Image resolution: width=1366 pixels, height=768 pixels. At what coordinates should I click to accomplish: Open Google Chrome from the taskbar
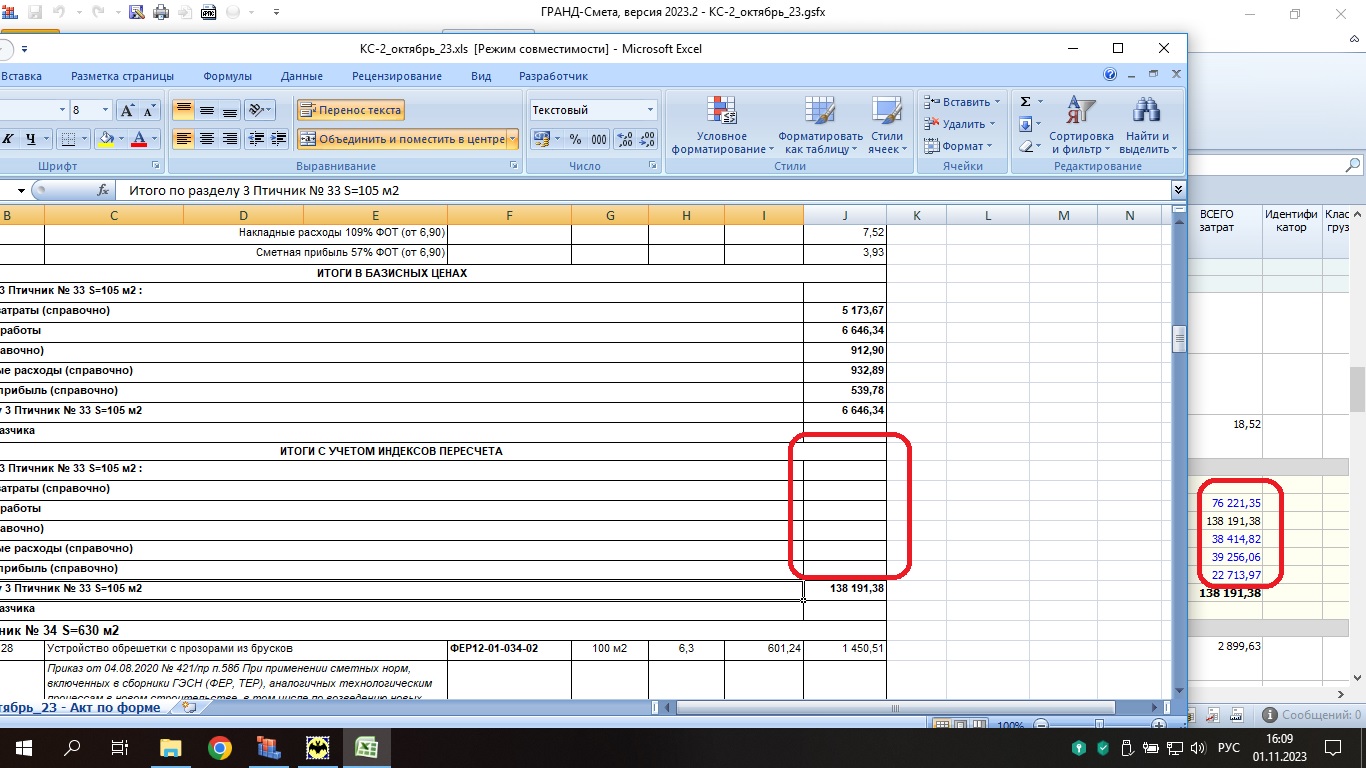220,748
